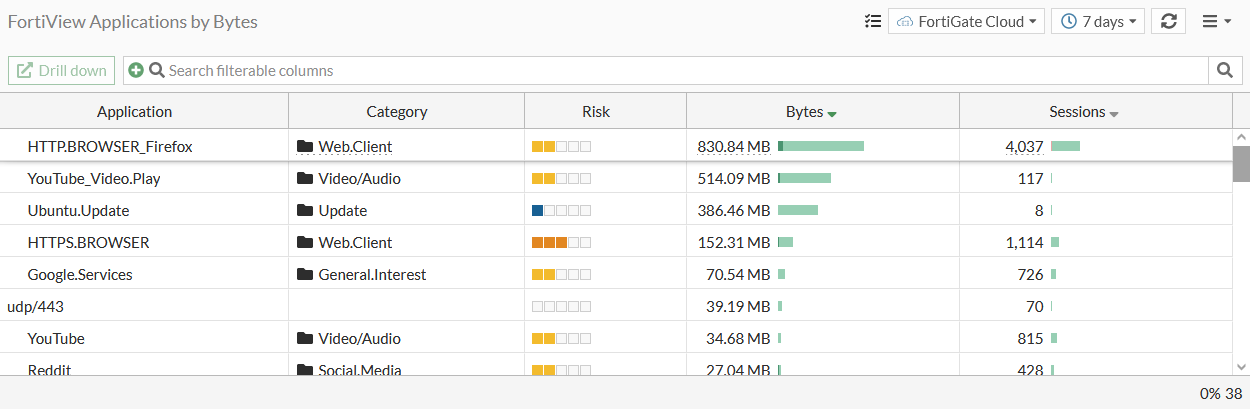Open the 7 days time range dropdown
This screenshot has height=409, width=1250.
[1097, 21]
